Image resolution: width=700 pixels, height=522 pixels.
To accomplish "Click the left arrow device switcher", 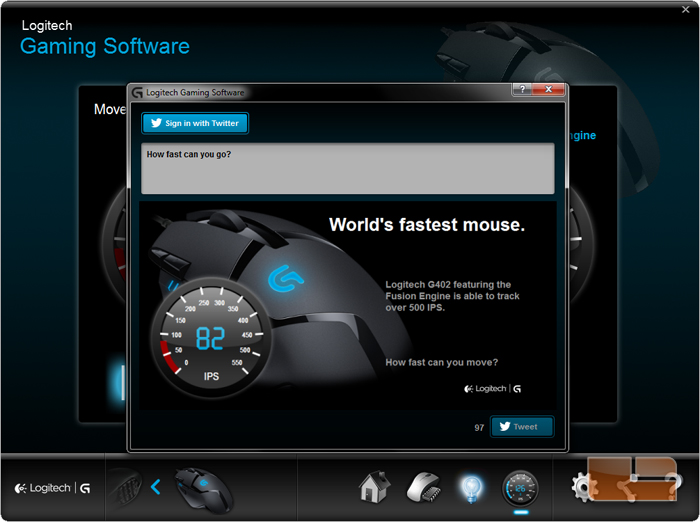I will point(156,487).
